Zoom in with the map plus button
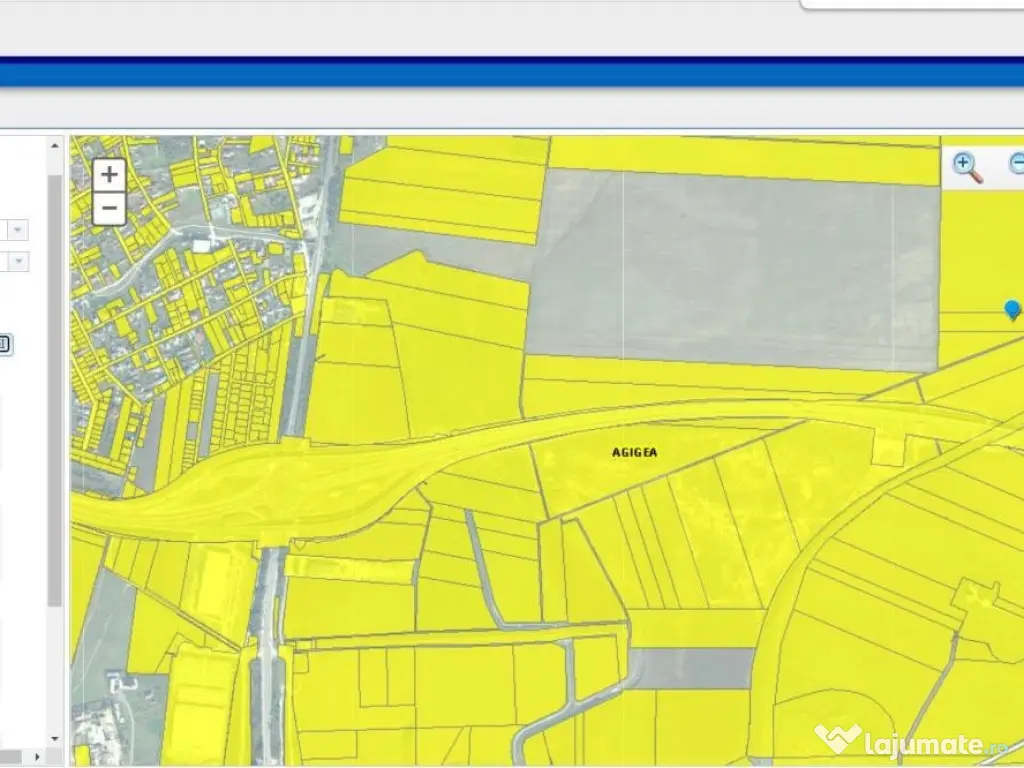The height and width of the screenshot is (768, 1024). coord(109,175)
